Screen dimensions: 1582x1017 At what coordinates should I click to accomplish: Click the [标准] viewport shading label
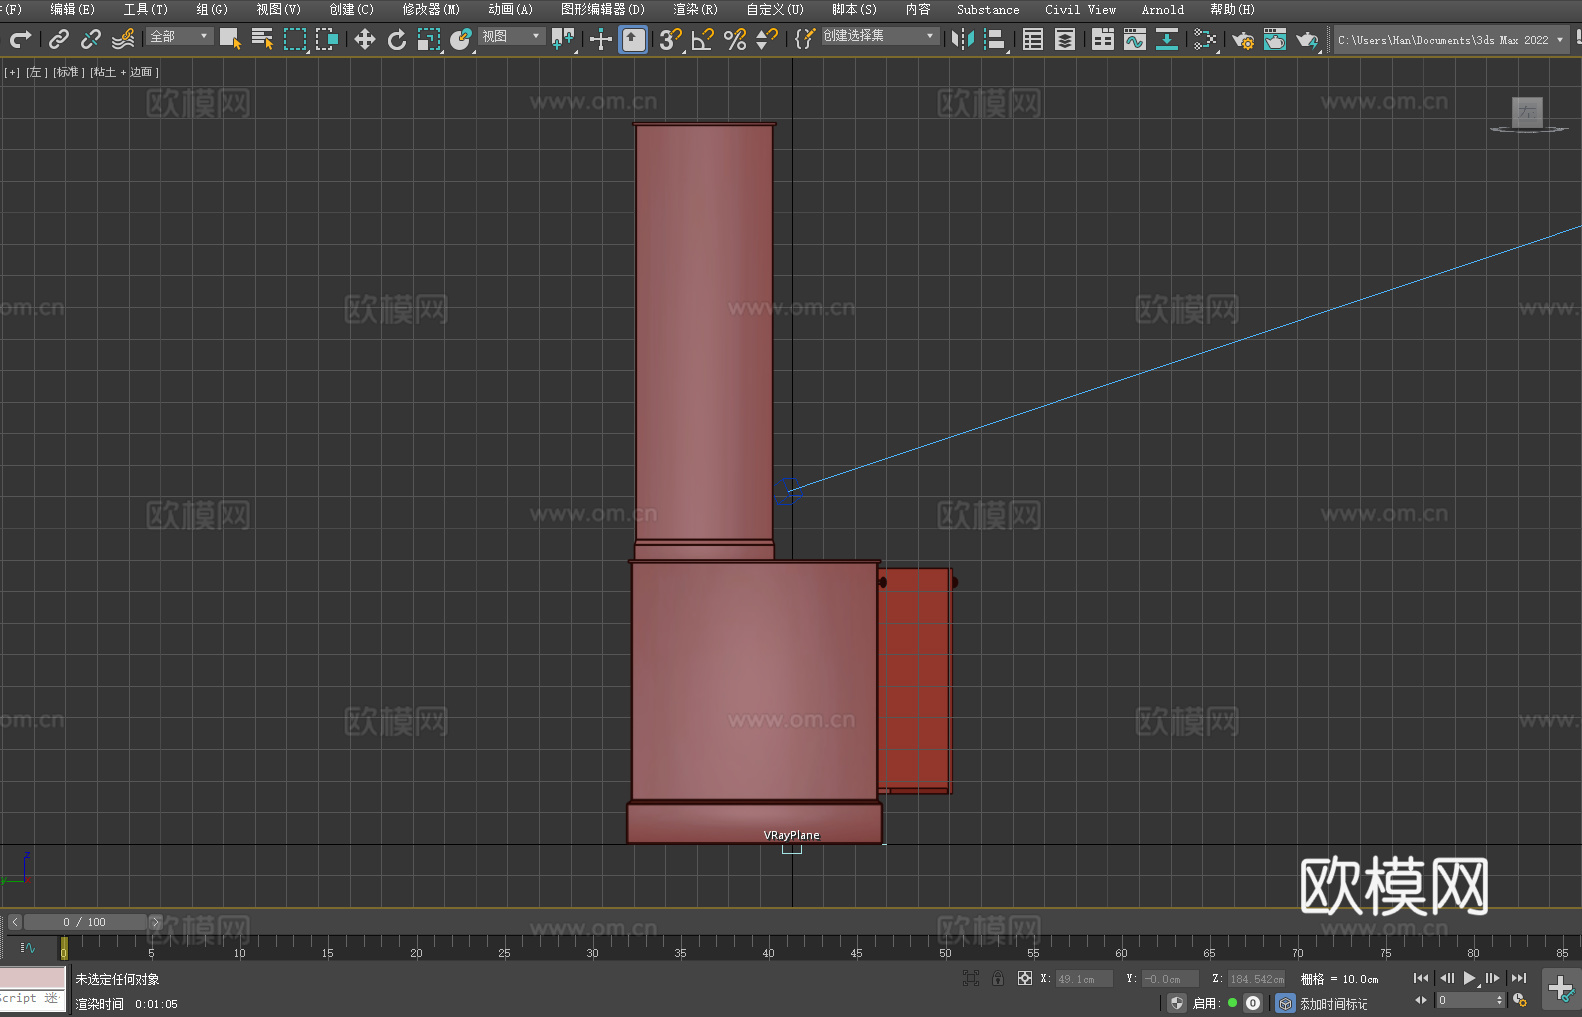[x=68, y=72]
